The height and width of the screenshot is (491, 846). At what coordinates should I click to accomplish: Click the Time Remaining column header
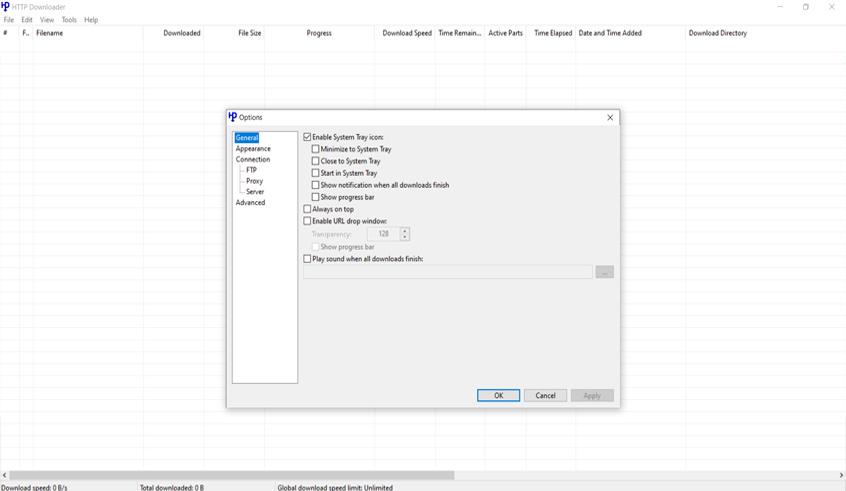460,33
